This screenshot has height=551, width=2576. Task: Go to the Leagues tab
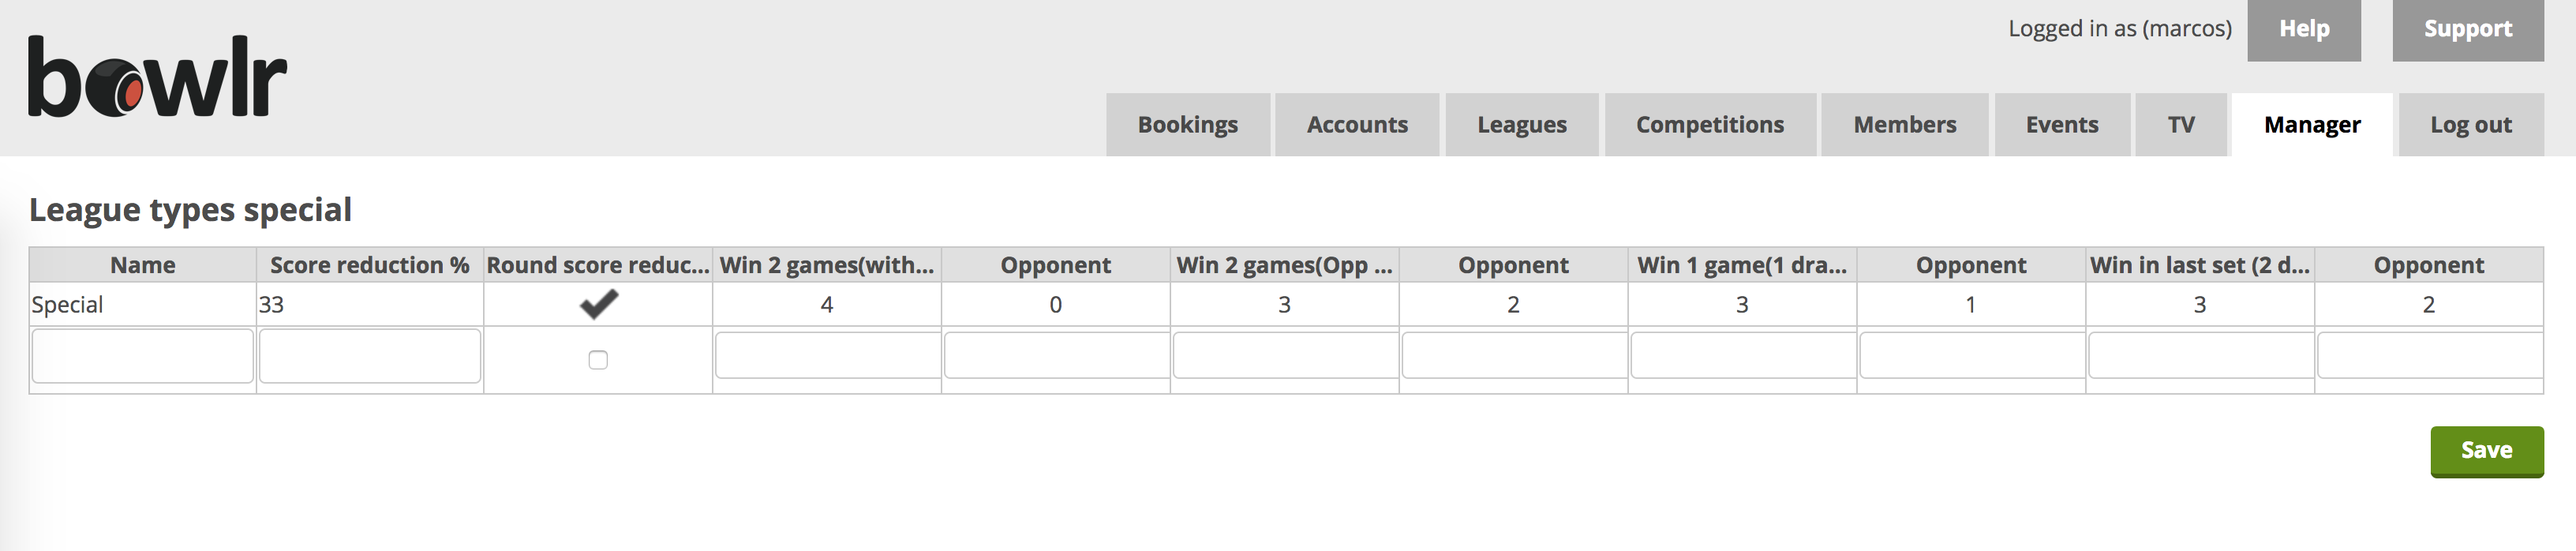click(x=1521, y=125)
